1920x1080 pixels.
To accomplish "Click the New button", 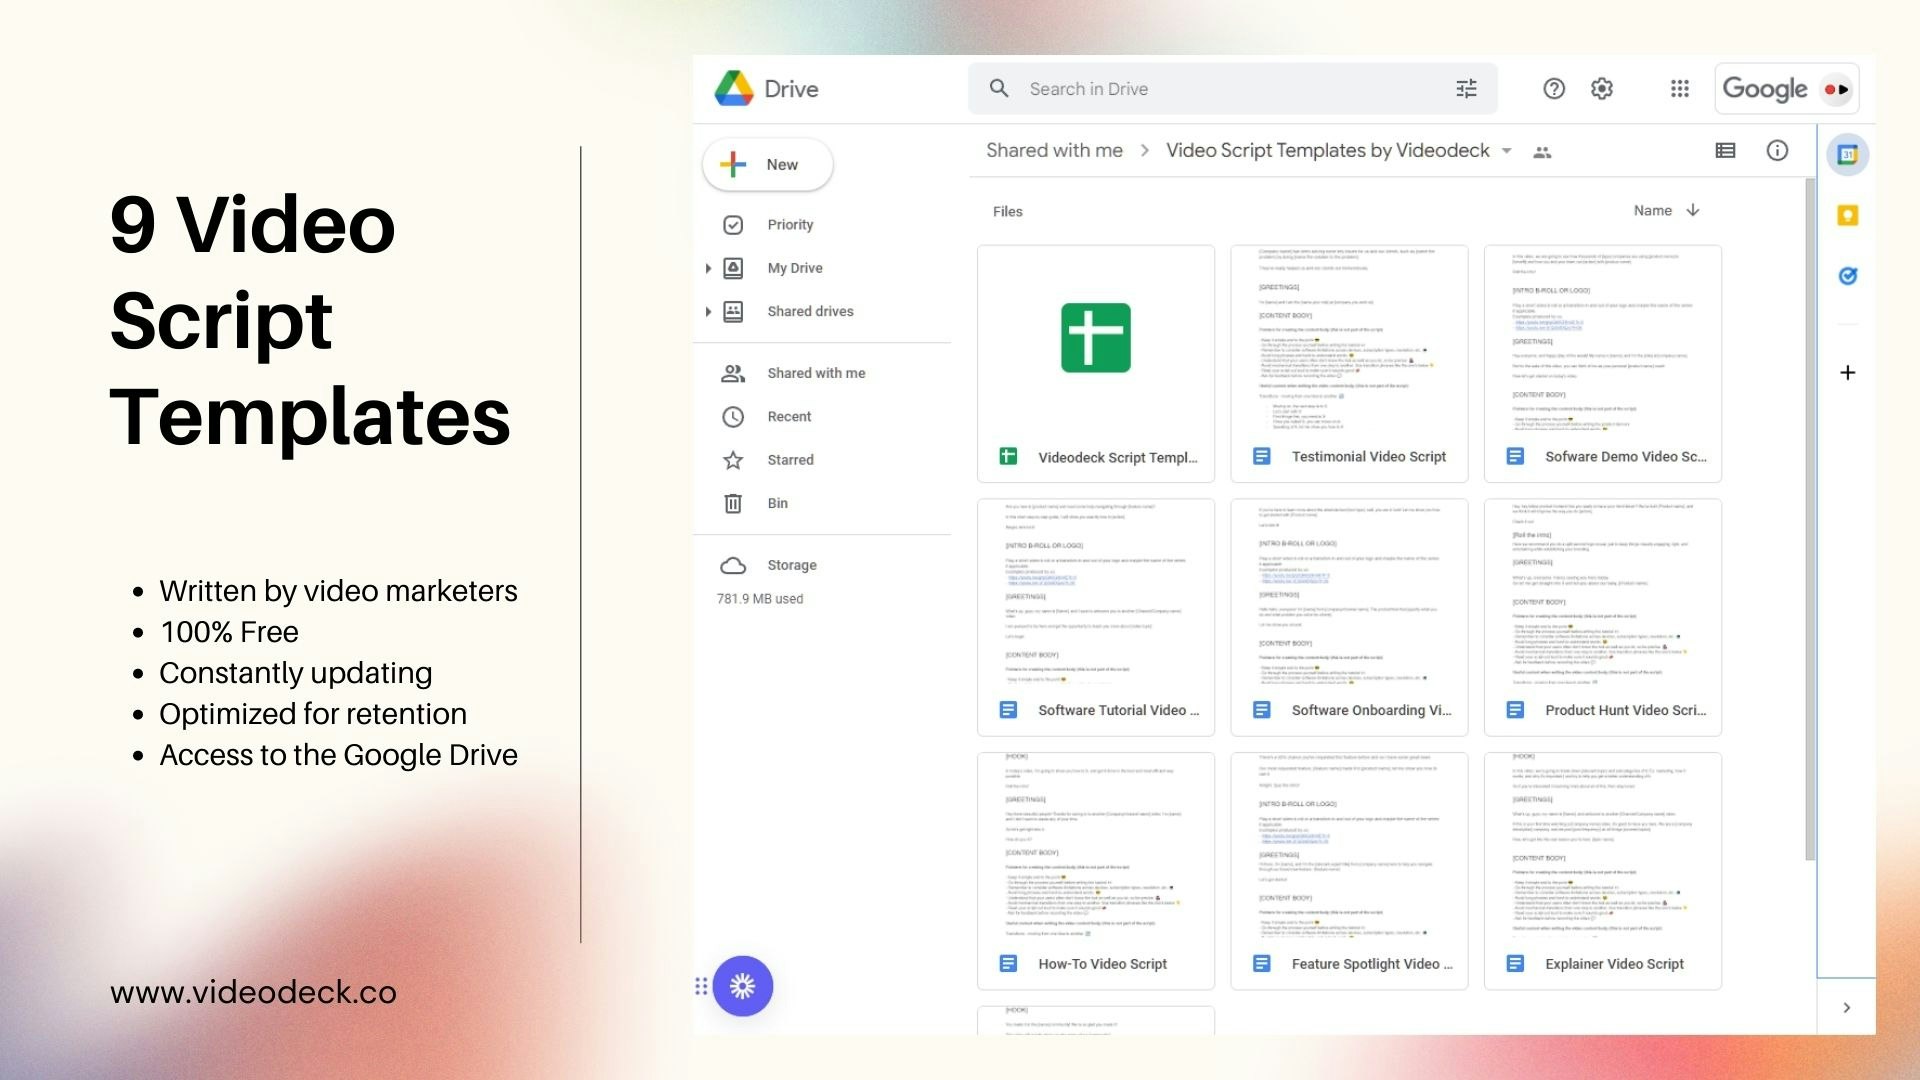I will click(768, 165).
